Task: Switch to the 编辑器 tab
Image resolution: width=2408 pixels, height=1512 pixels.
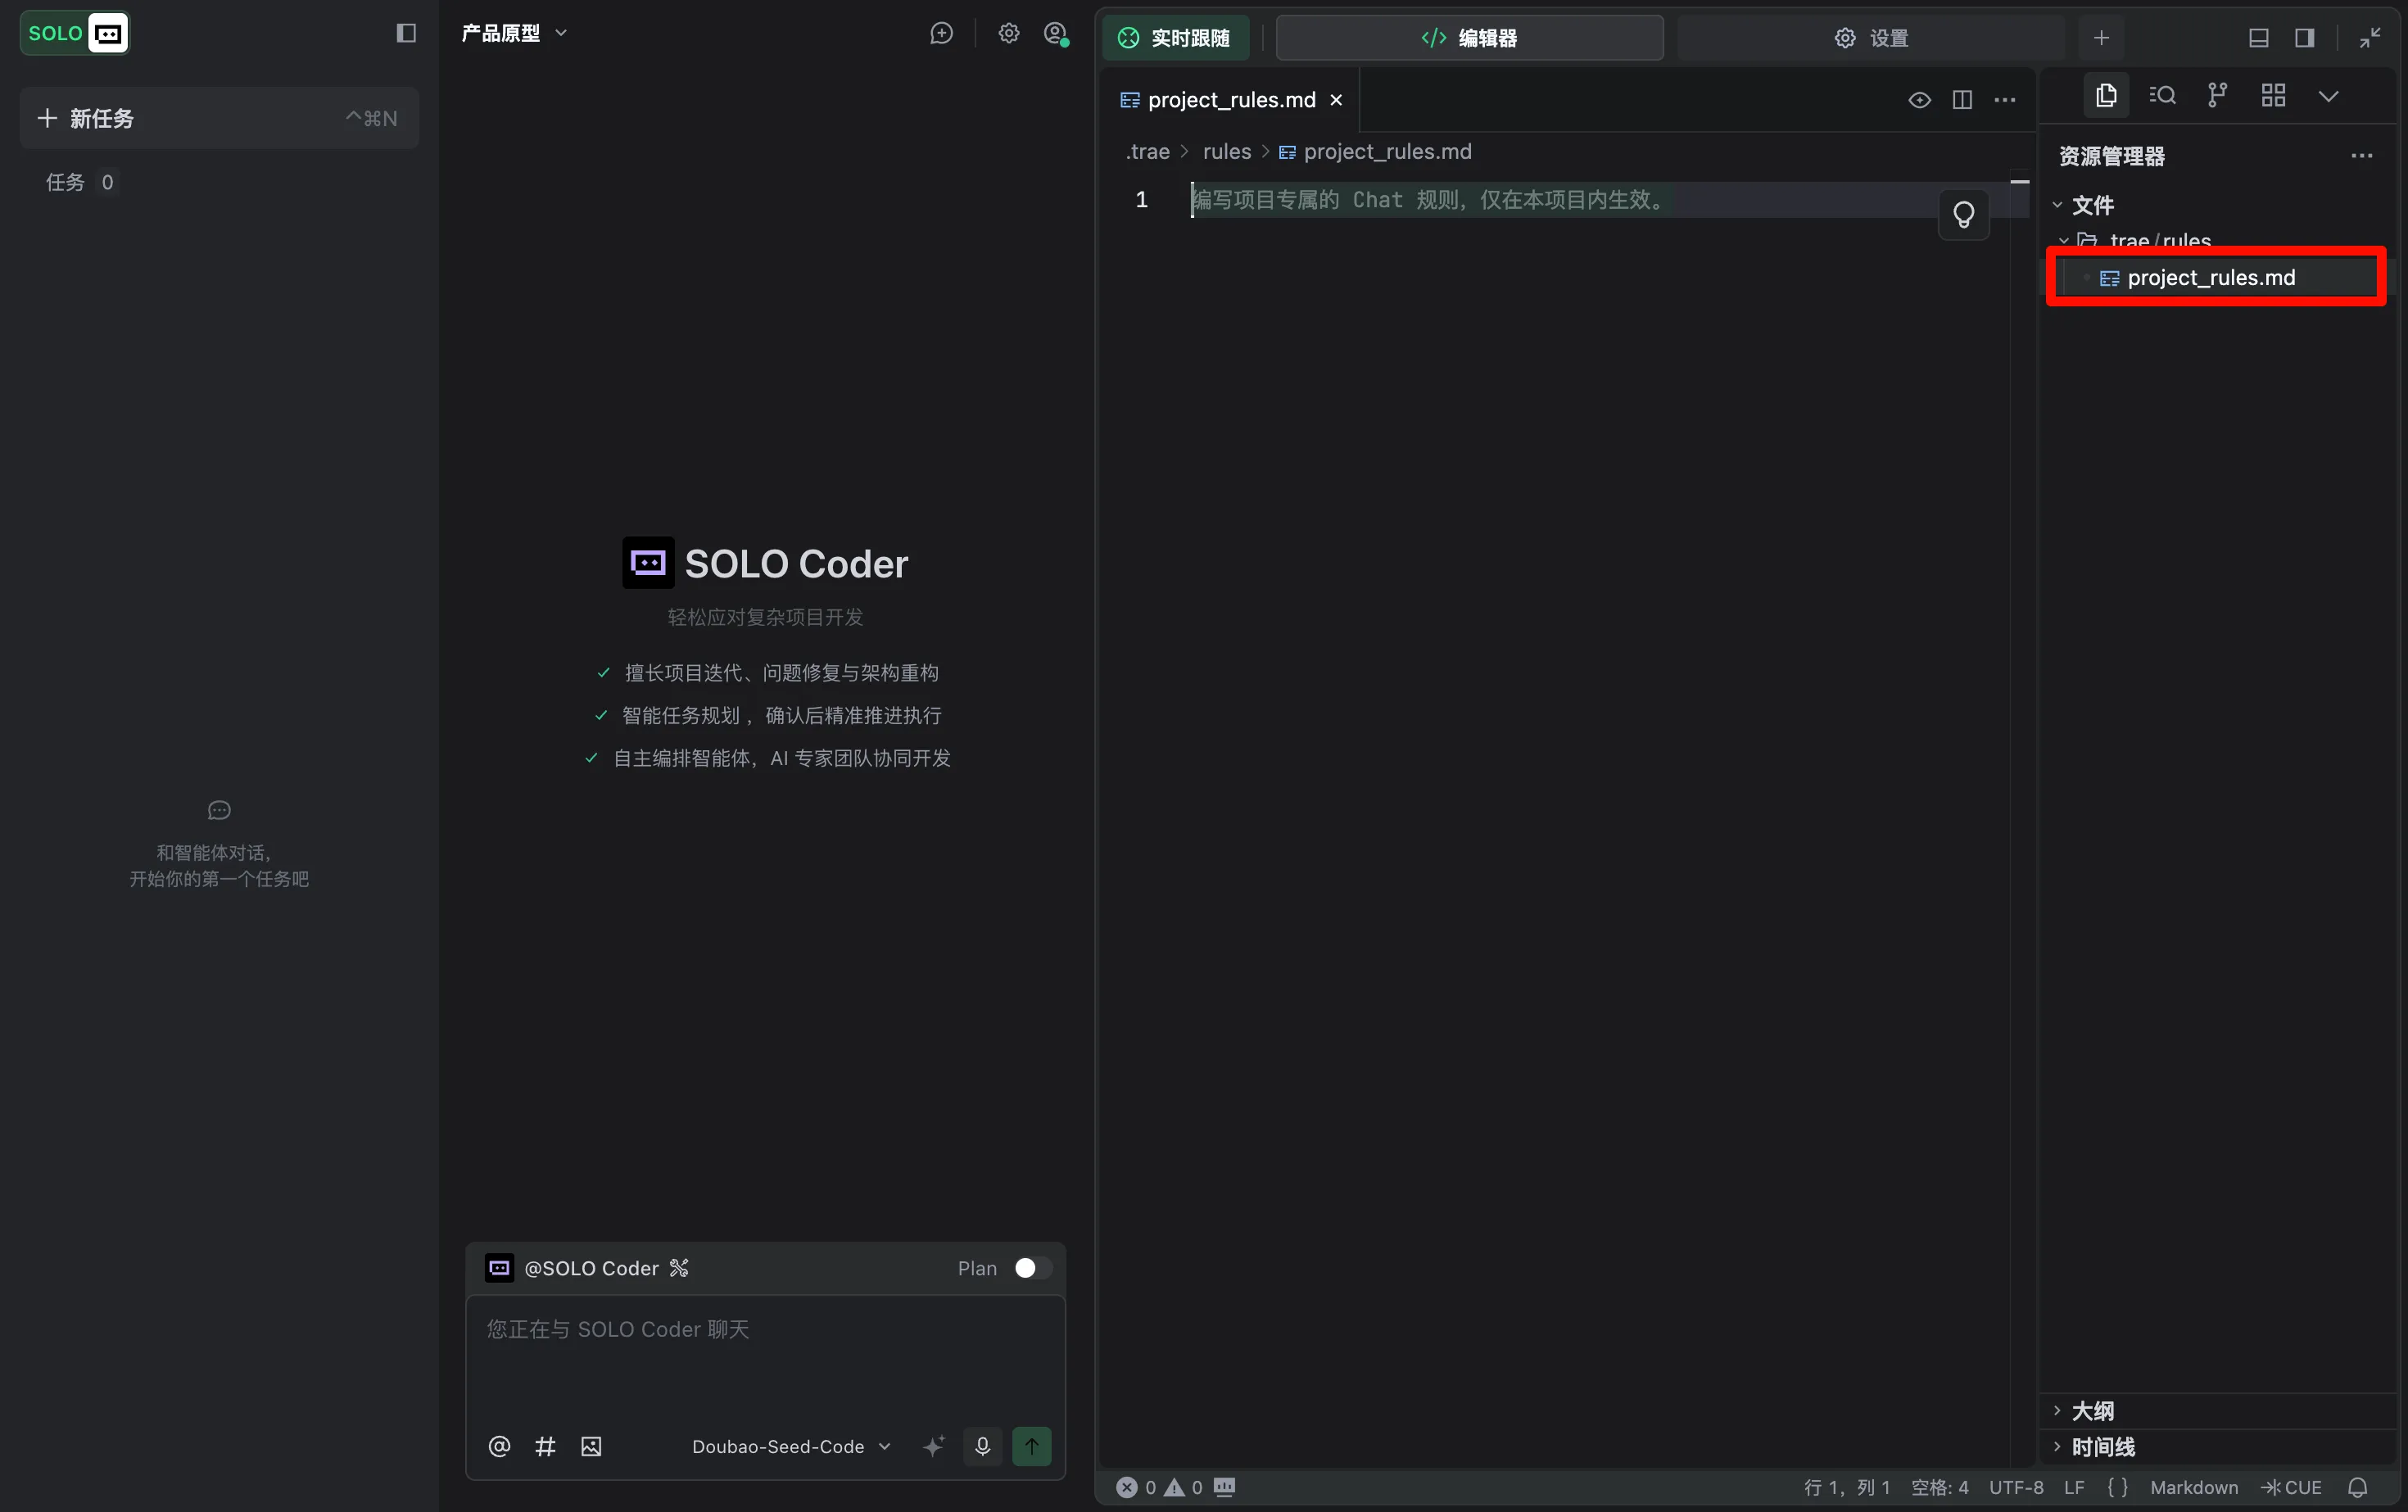Action: [1469, 38]
